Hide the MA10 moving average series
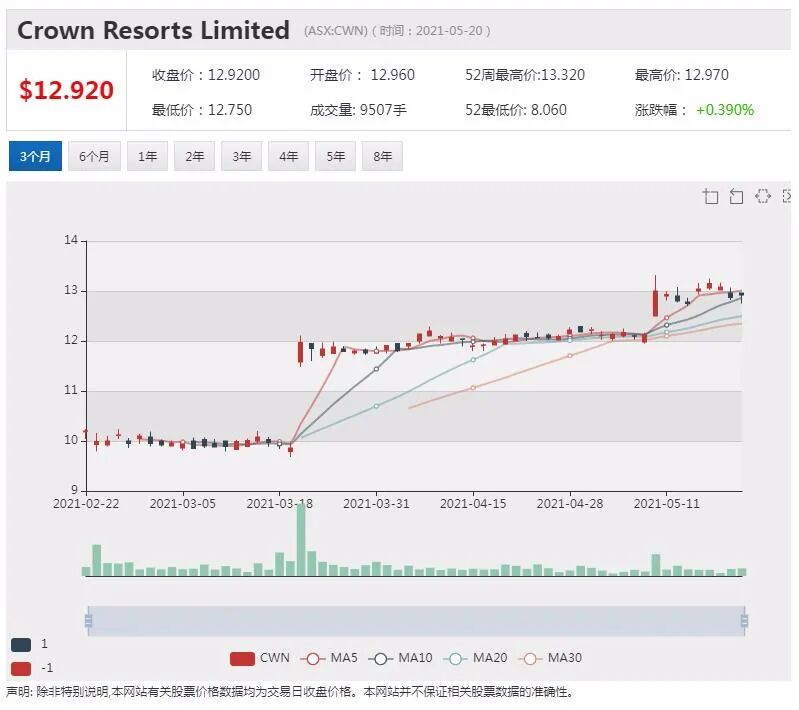 (400, 658)
